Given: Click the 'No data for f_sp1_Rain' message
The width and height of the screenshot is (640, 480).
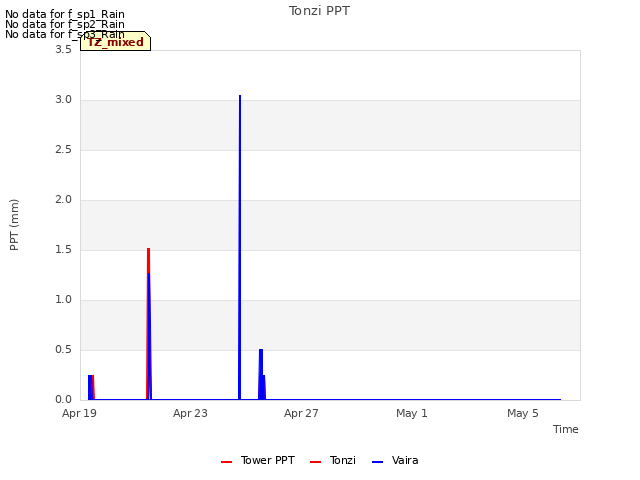Looking at the screenshot, I should (x=65, y=14).
